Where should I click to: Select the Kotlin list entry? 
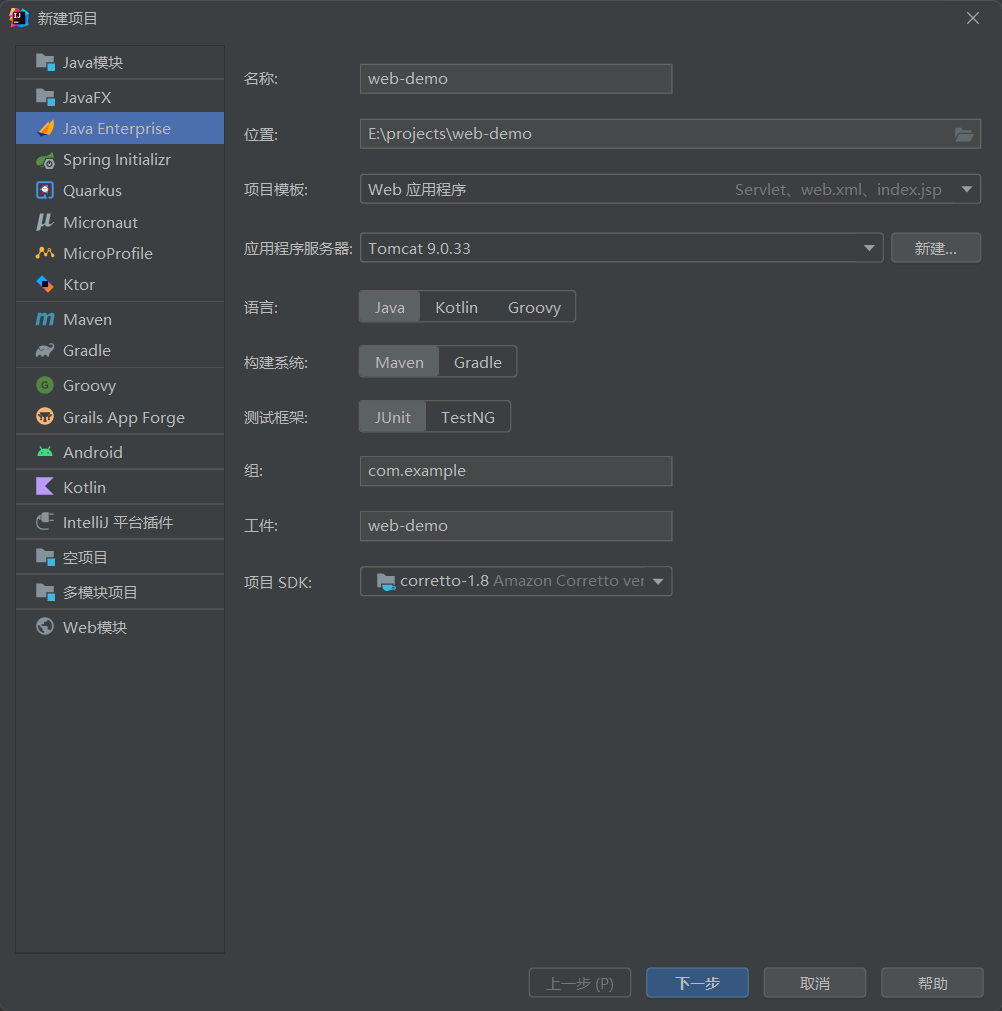click(120, 487)
